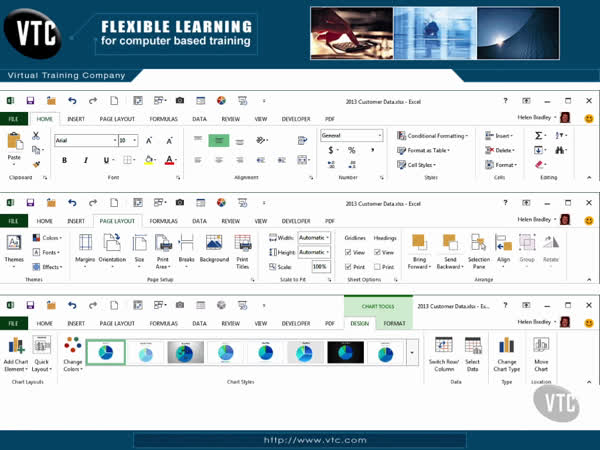
Task: Click the Scale 100% field
Action: pos(320,267)
